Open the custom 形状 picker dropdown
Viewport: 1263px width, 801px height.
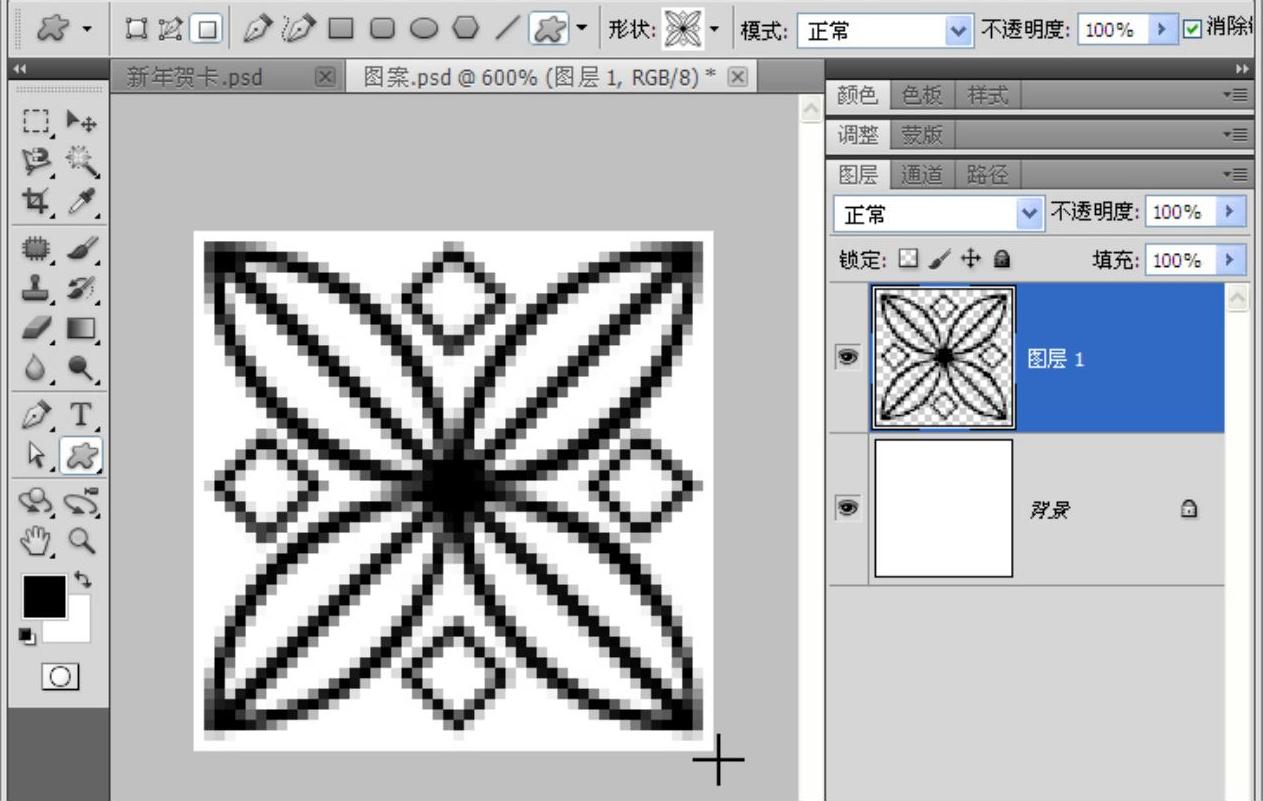[x=714, y=30]
